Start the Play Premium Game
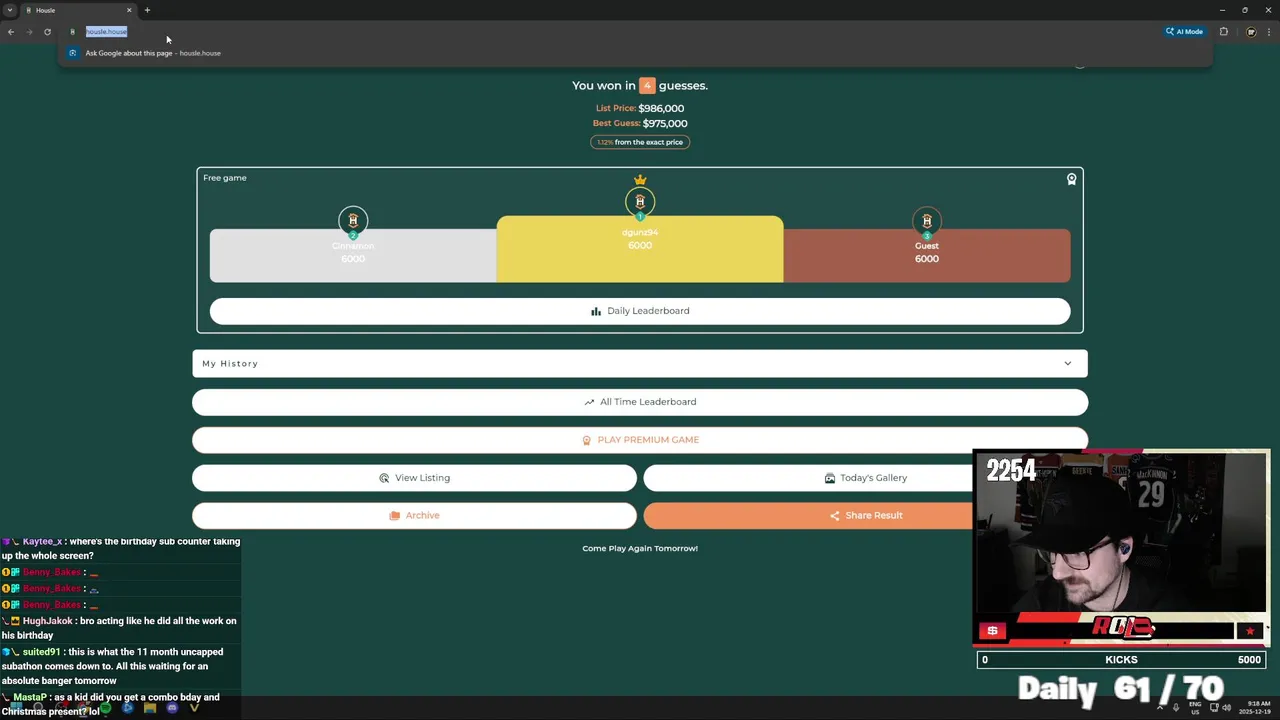Screen dimensions: 1280x720 click(x=640, y=440)
